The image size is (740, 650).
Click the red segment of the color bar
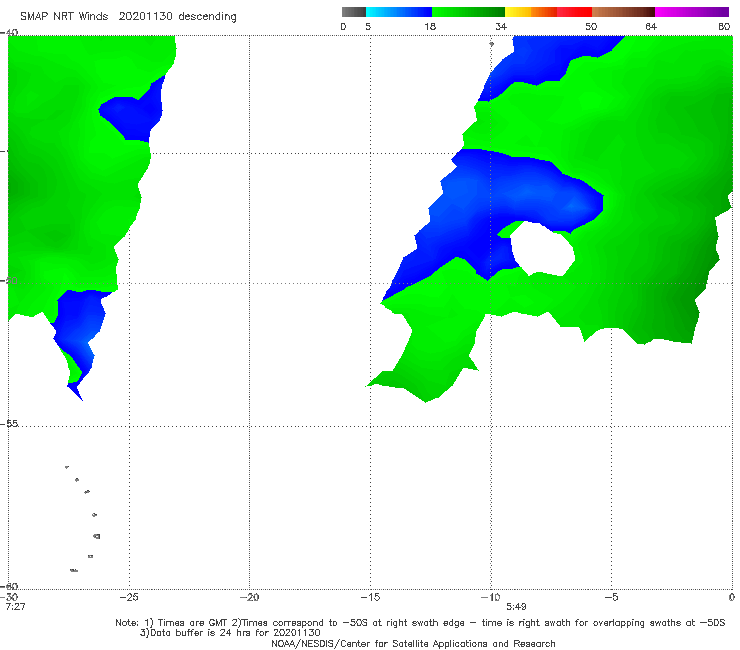pos(574,12)
